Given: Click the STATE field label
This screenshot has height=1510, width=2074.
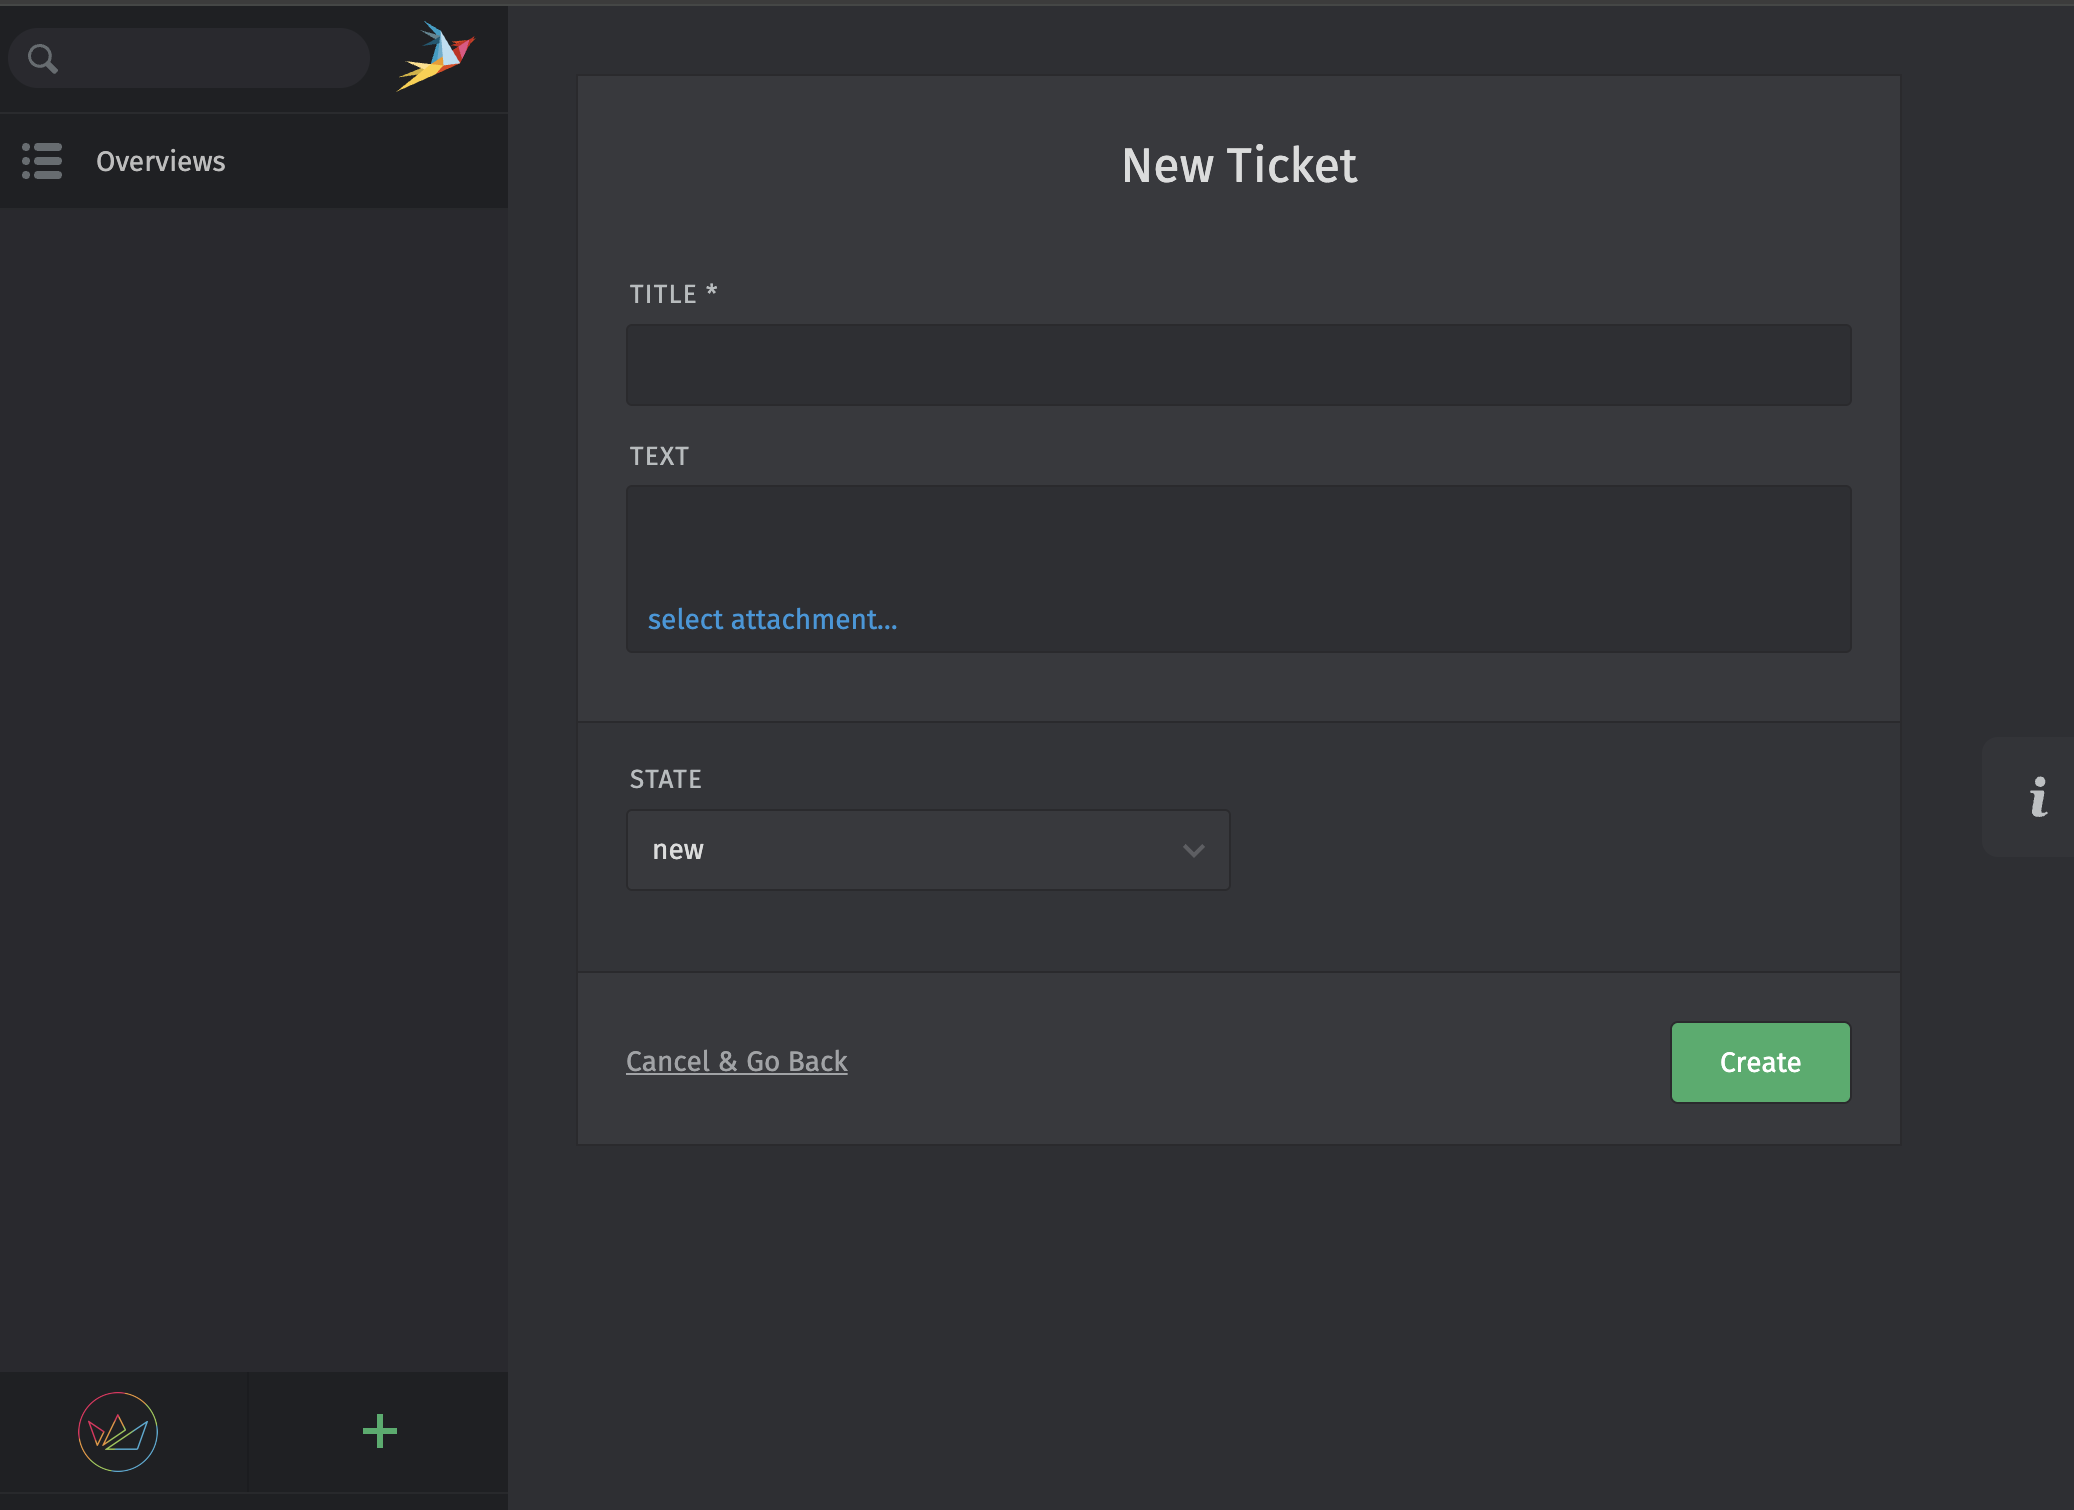Looking at the screenshot, I should tap(665, 779).
